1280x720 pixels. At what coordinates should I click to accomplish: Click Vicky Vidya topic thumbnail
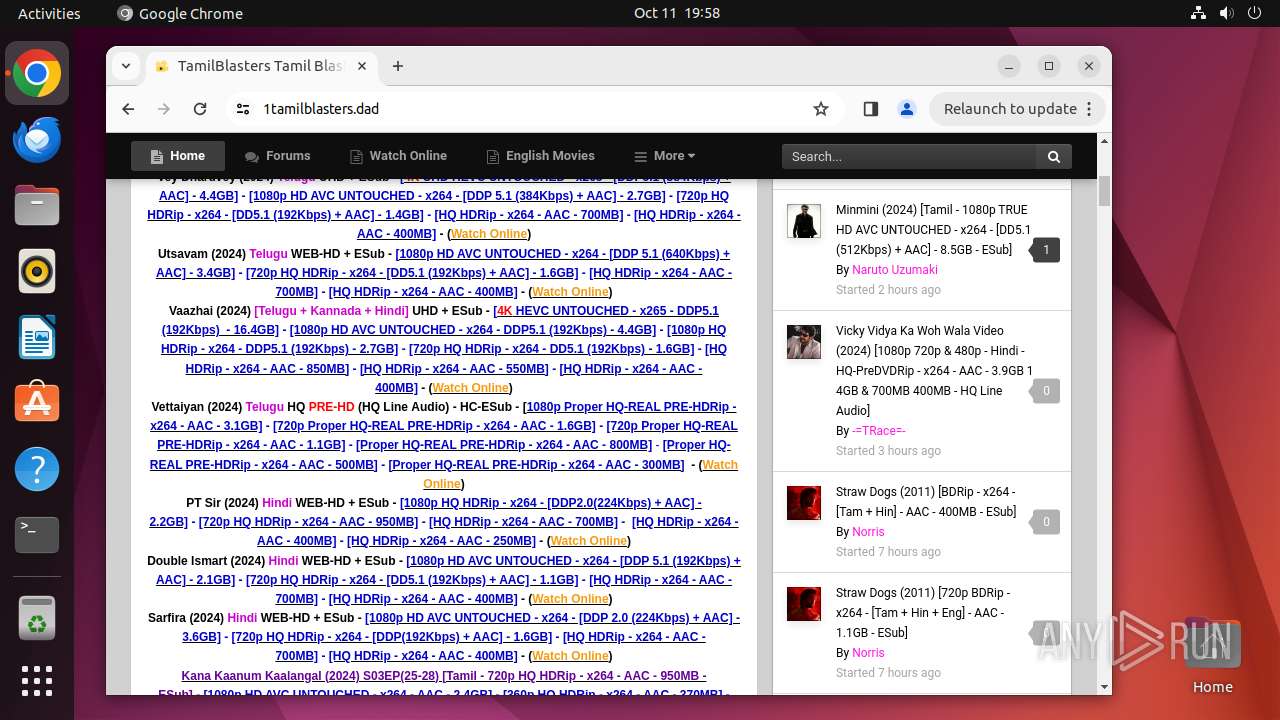pyautogui.click(x=803, y=342)
